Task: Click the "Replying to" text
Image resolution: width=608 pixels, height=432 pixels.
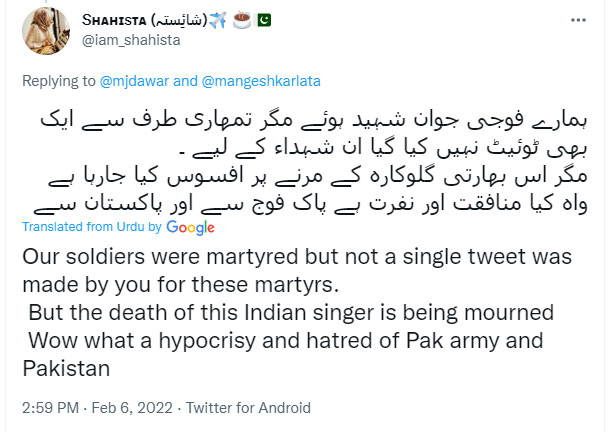Action: click(x=58, y=77)
